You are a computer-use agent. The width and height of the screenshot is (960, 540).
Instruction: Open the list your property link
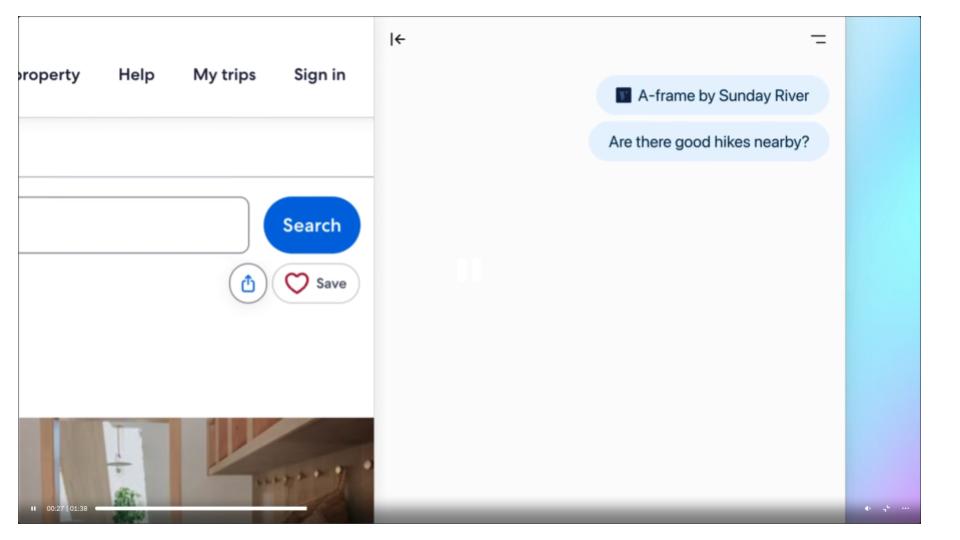coord(50,75)
